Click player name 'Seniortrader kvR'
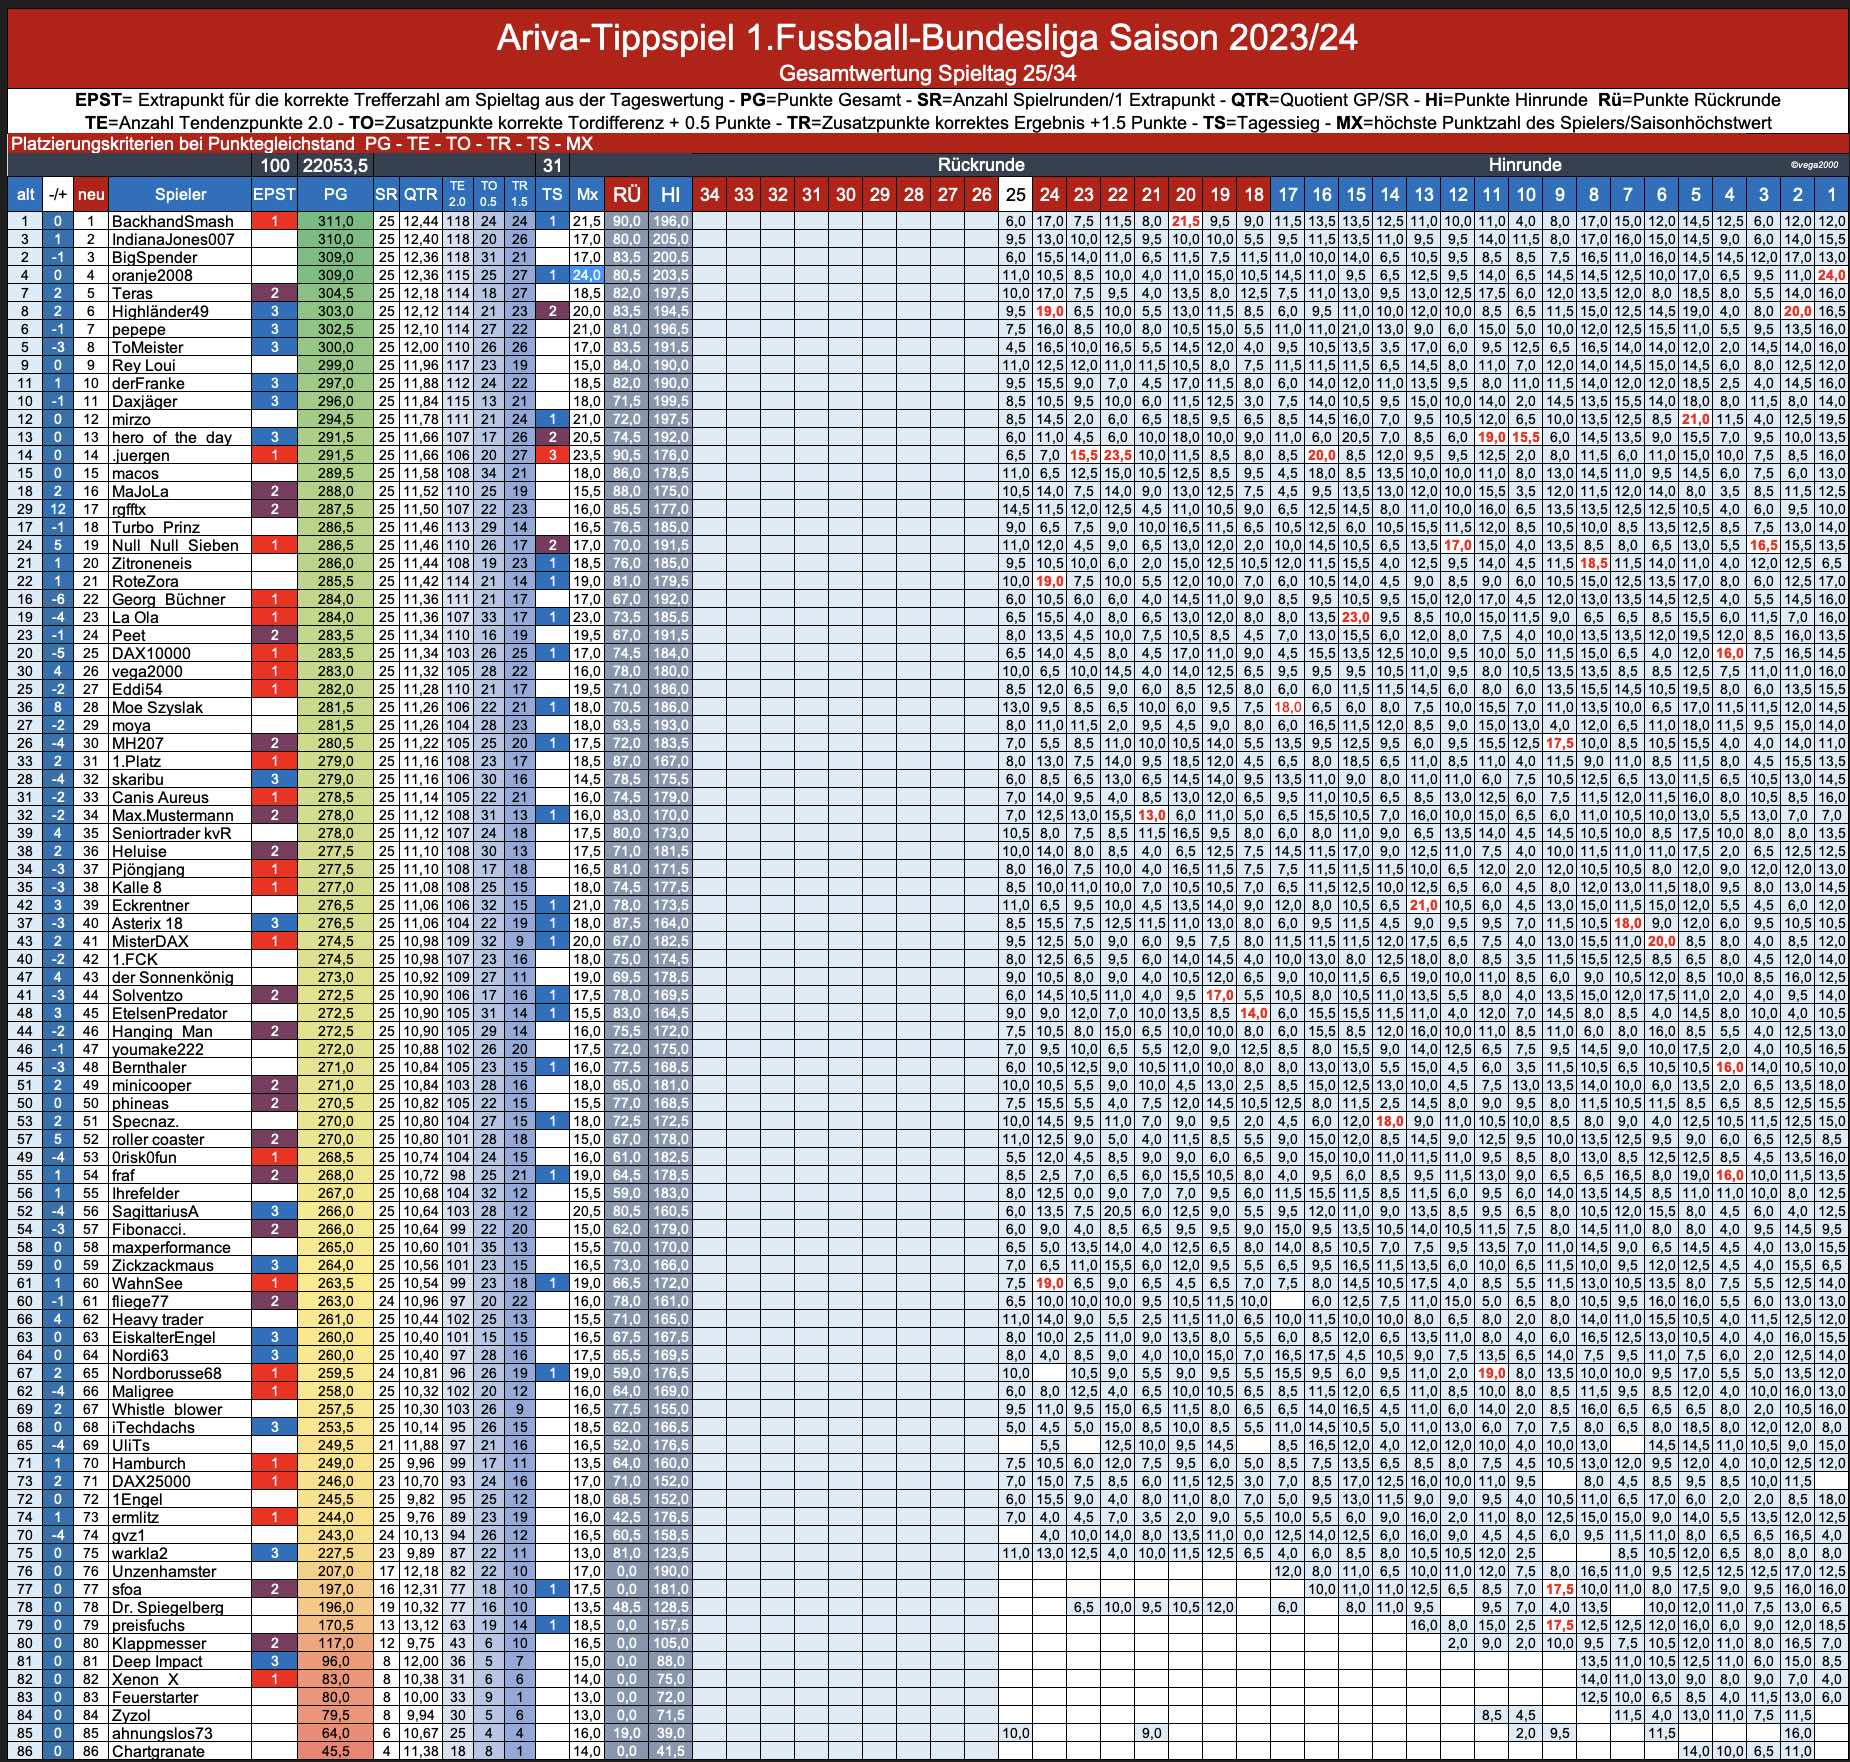This screenshot has width=1850, height=1762. (x=171, y=833)
